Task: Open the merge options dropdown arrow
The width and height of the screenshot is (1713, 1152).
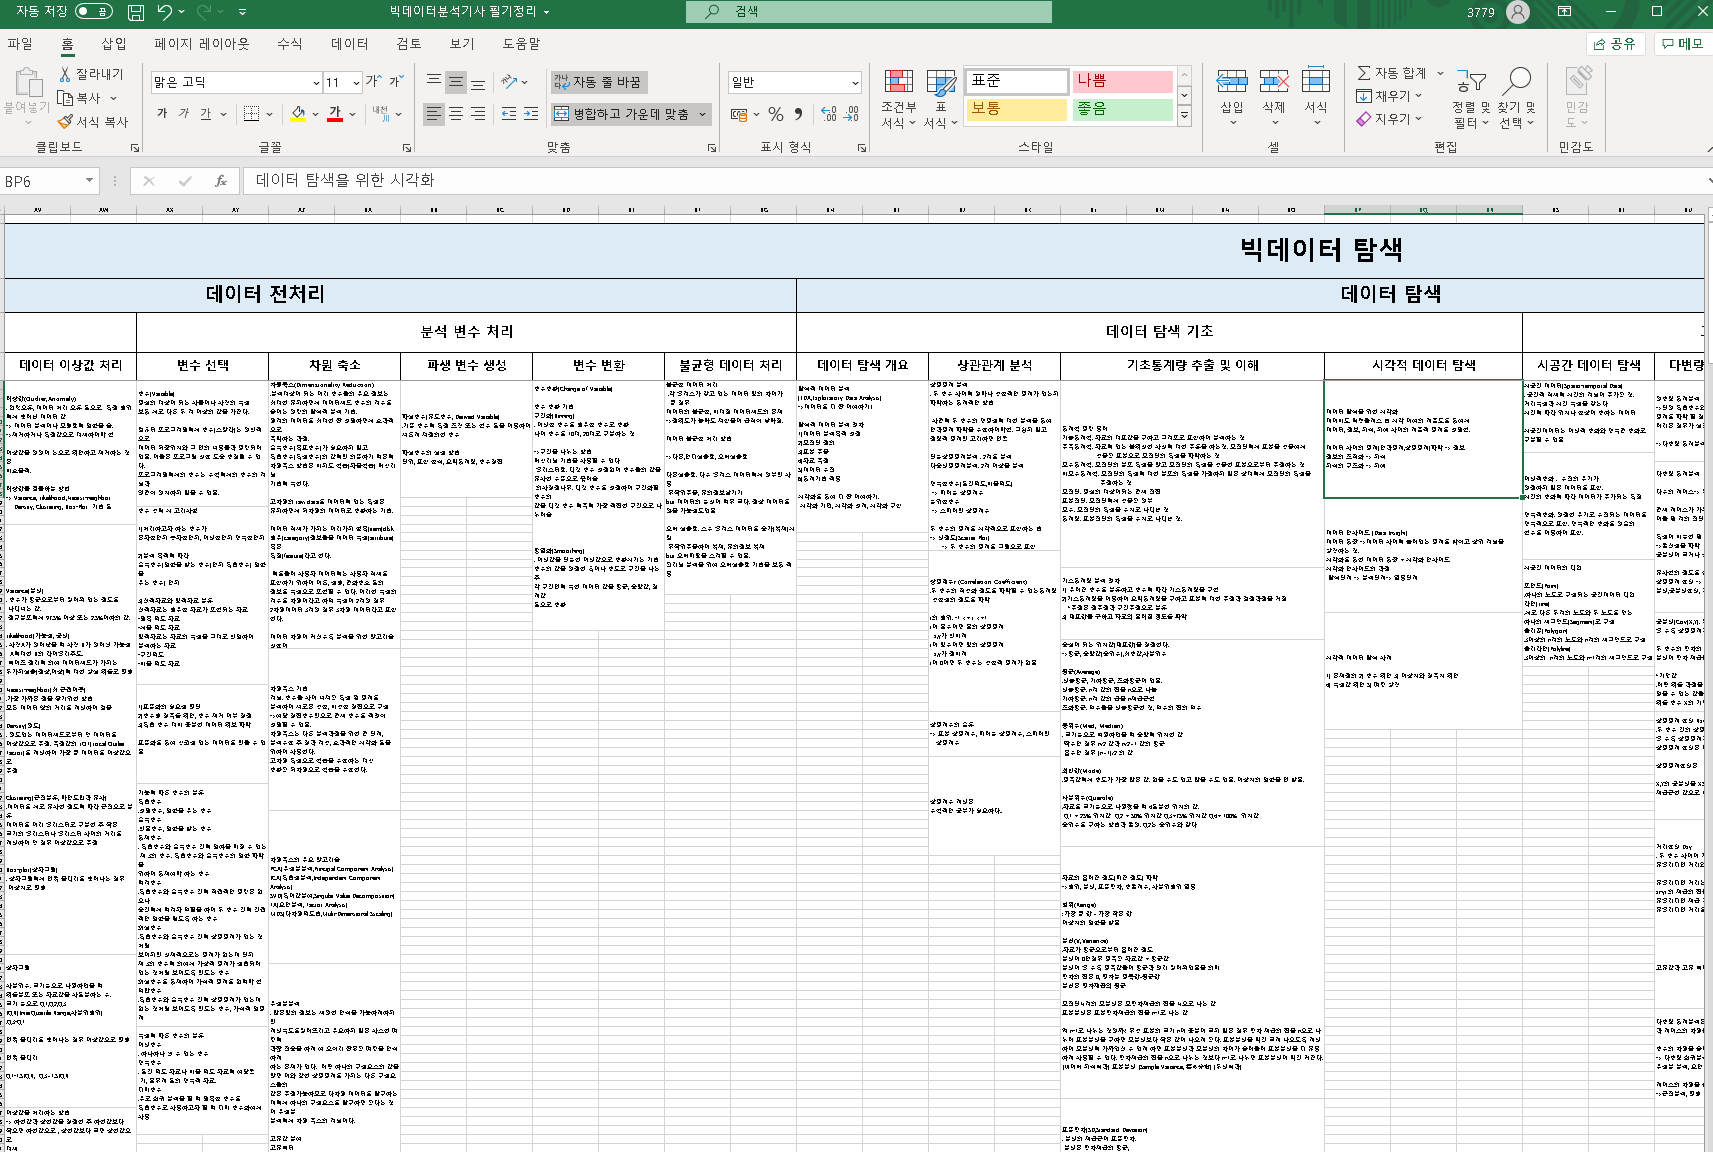Action: 702,114
